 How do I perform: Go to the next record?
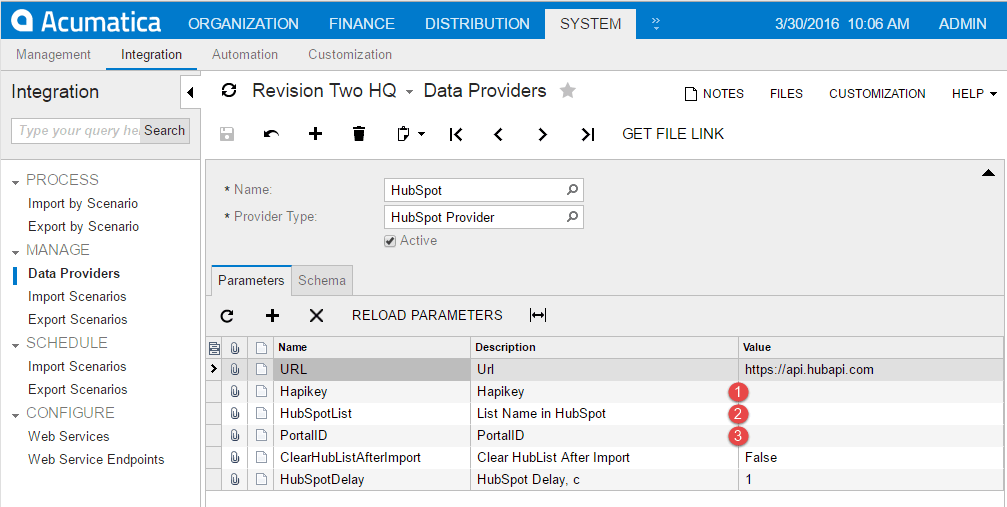point(543,134)
